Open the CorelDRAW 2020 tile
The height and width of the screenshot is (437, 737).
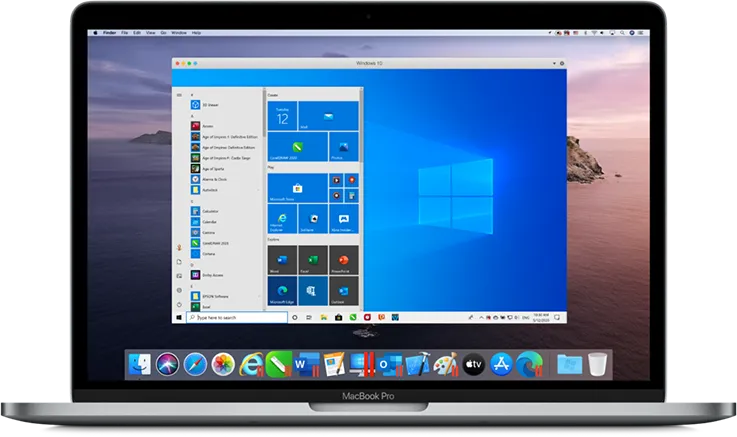298,147
